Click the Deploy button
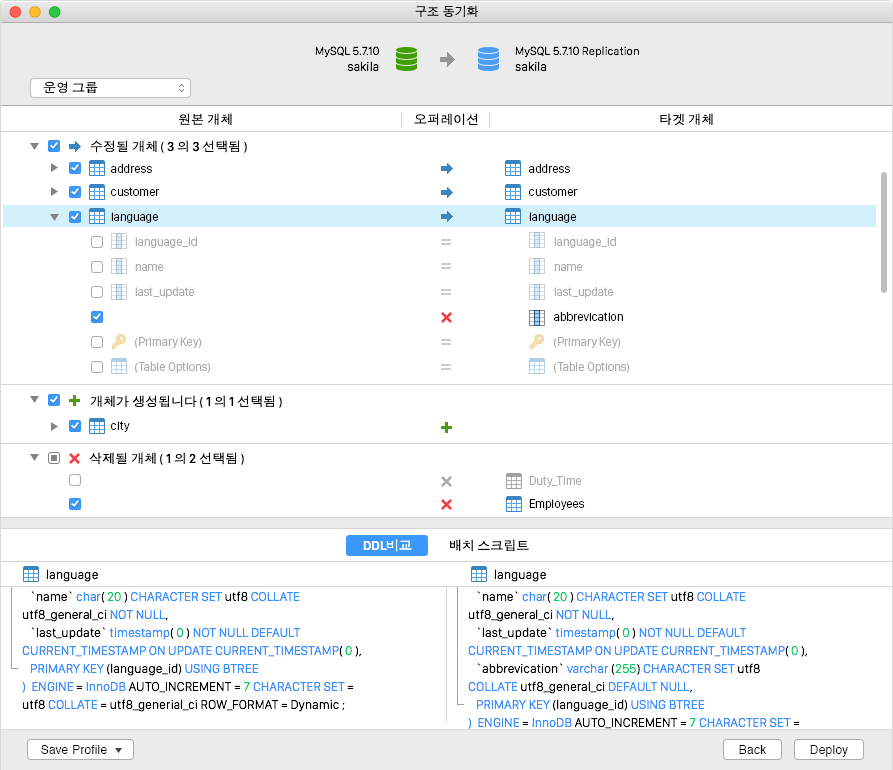The width and height of the screenshot is (893, 770). (829, 749)
